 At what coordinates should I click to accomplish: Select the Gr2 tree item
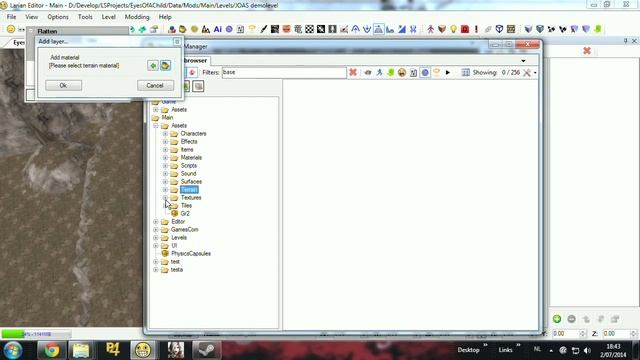pyautogui.click(x=185, y=213)
